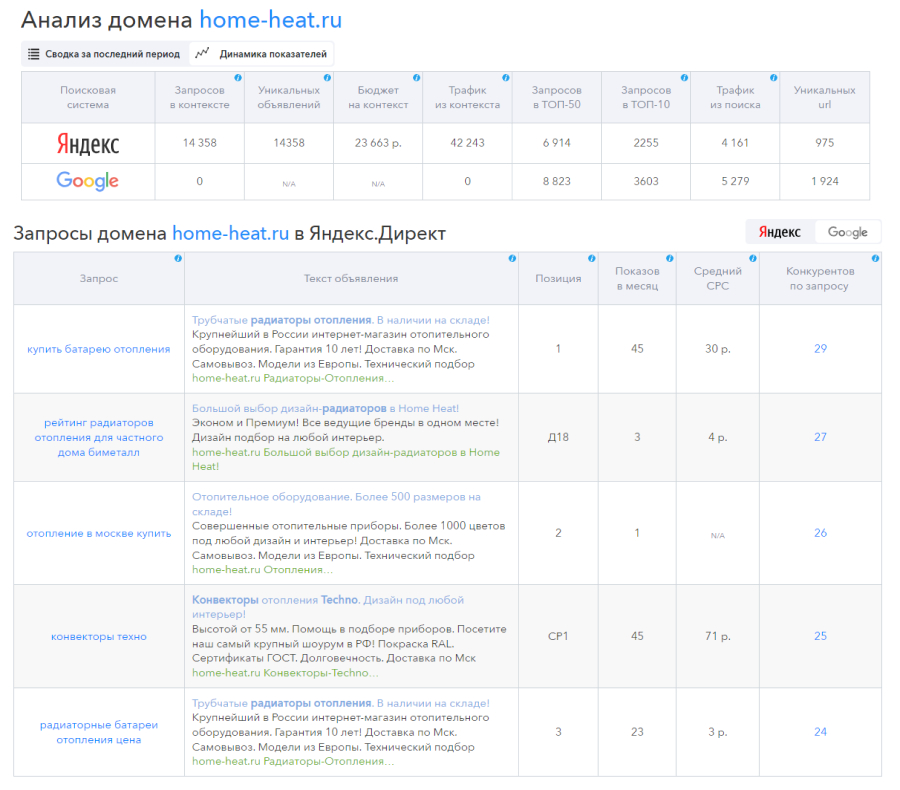Screen dimensions: 900x790
Task: Click competitors count 29 link
Action: coord(820,349)
